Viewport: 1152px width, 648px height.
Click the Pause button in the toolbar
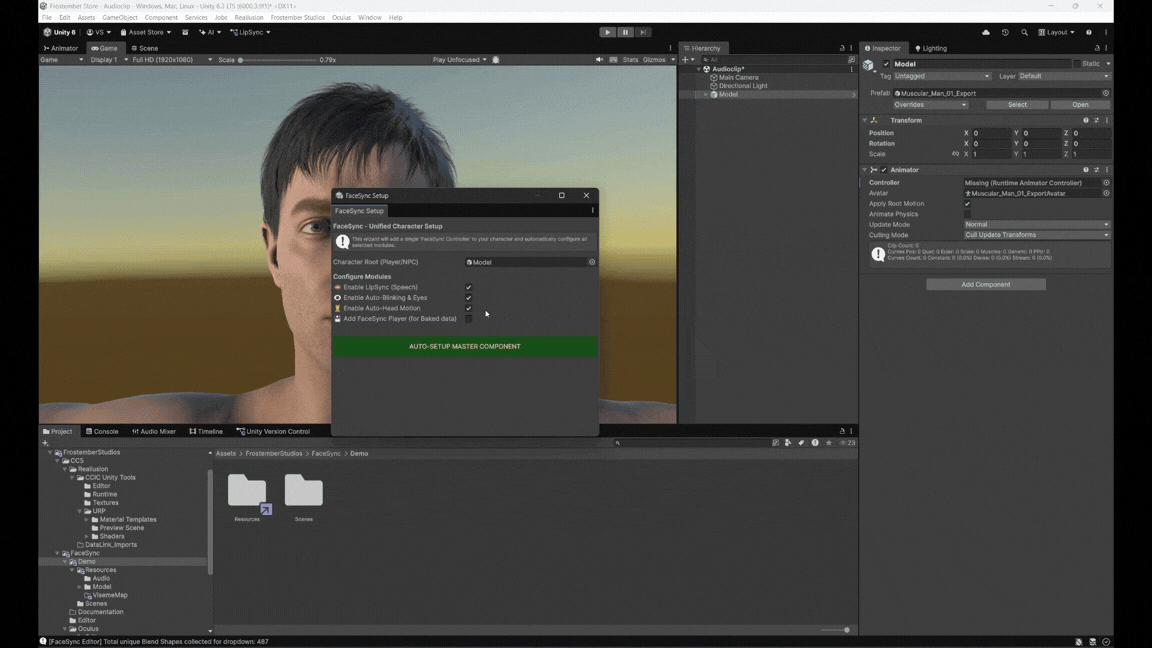[x=625, y=32]
